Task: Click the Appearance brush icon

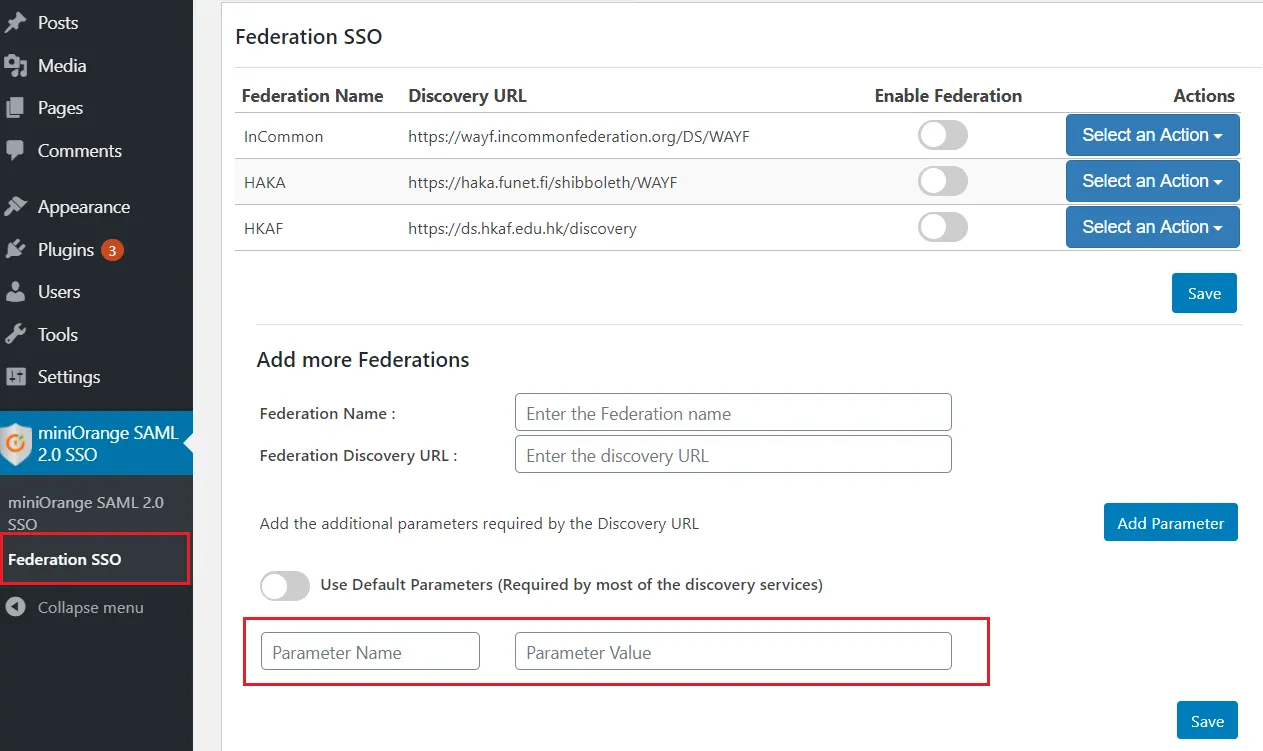Action: coord(15,207)
